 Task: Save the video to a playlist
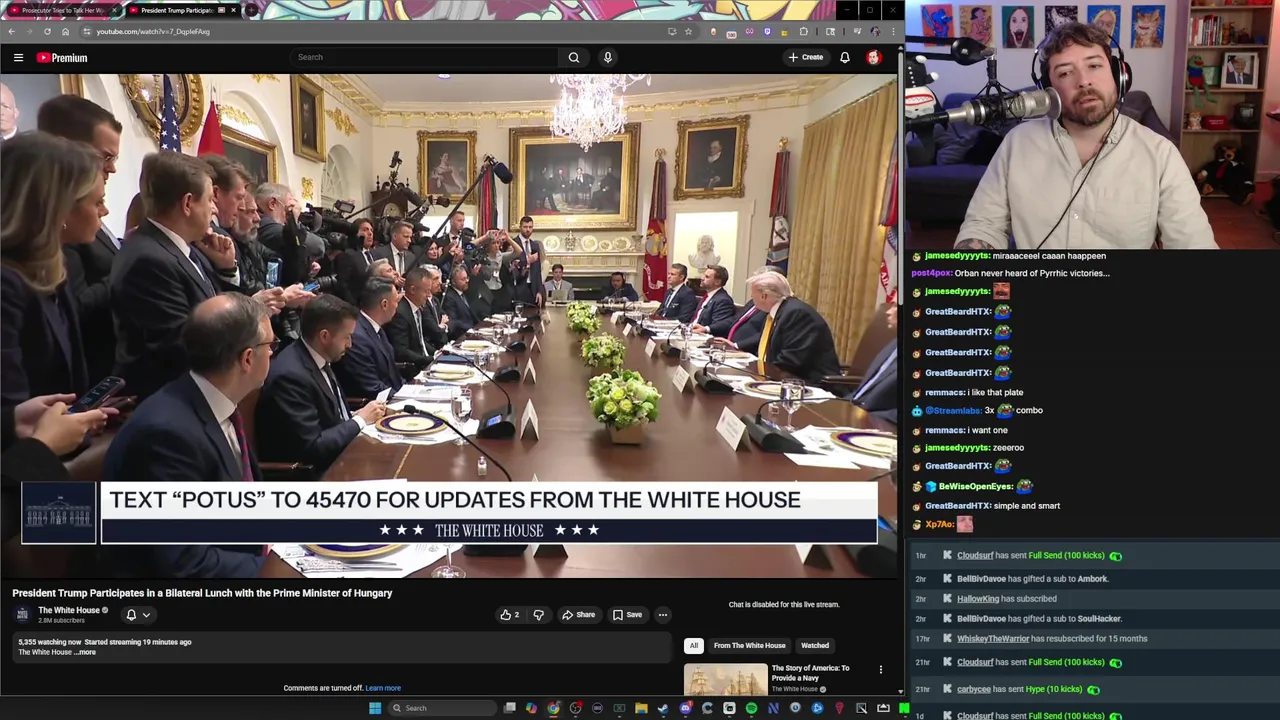pyautogui.click(x=627, y=615)
